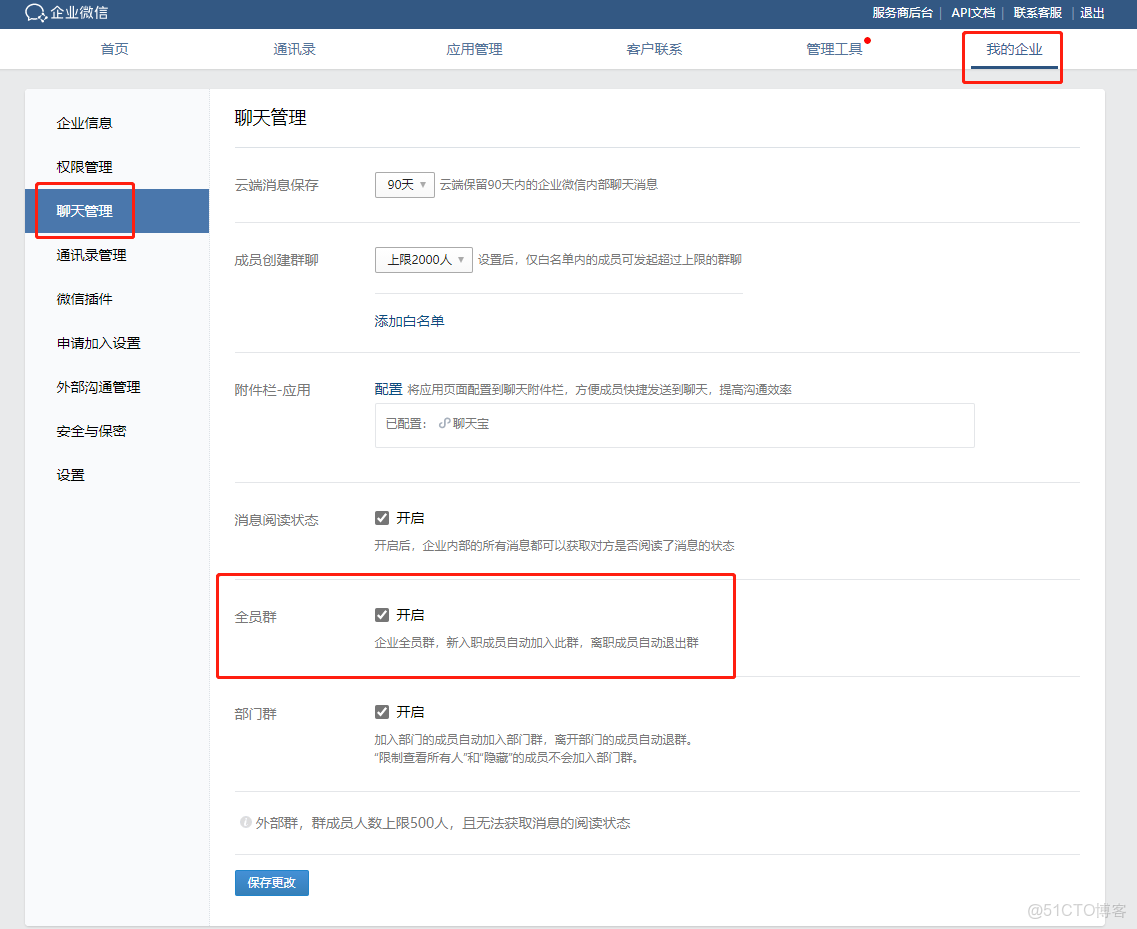1137x929 pixels.
Task: Go to the 客户关系 tab
Action: click(654, 47)
